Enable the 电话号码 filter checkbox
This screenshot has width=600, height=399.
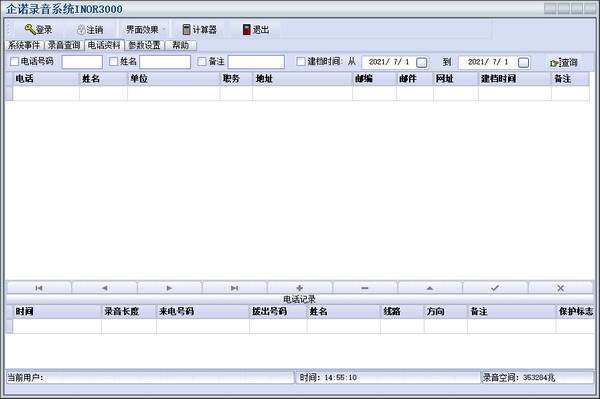(x=15, y=61)
